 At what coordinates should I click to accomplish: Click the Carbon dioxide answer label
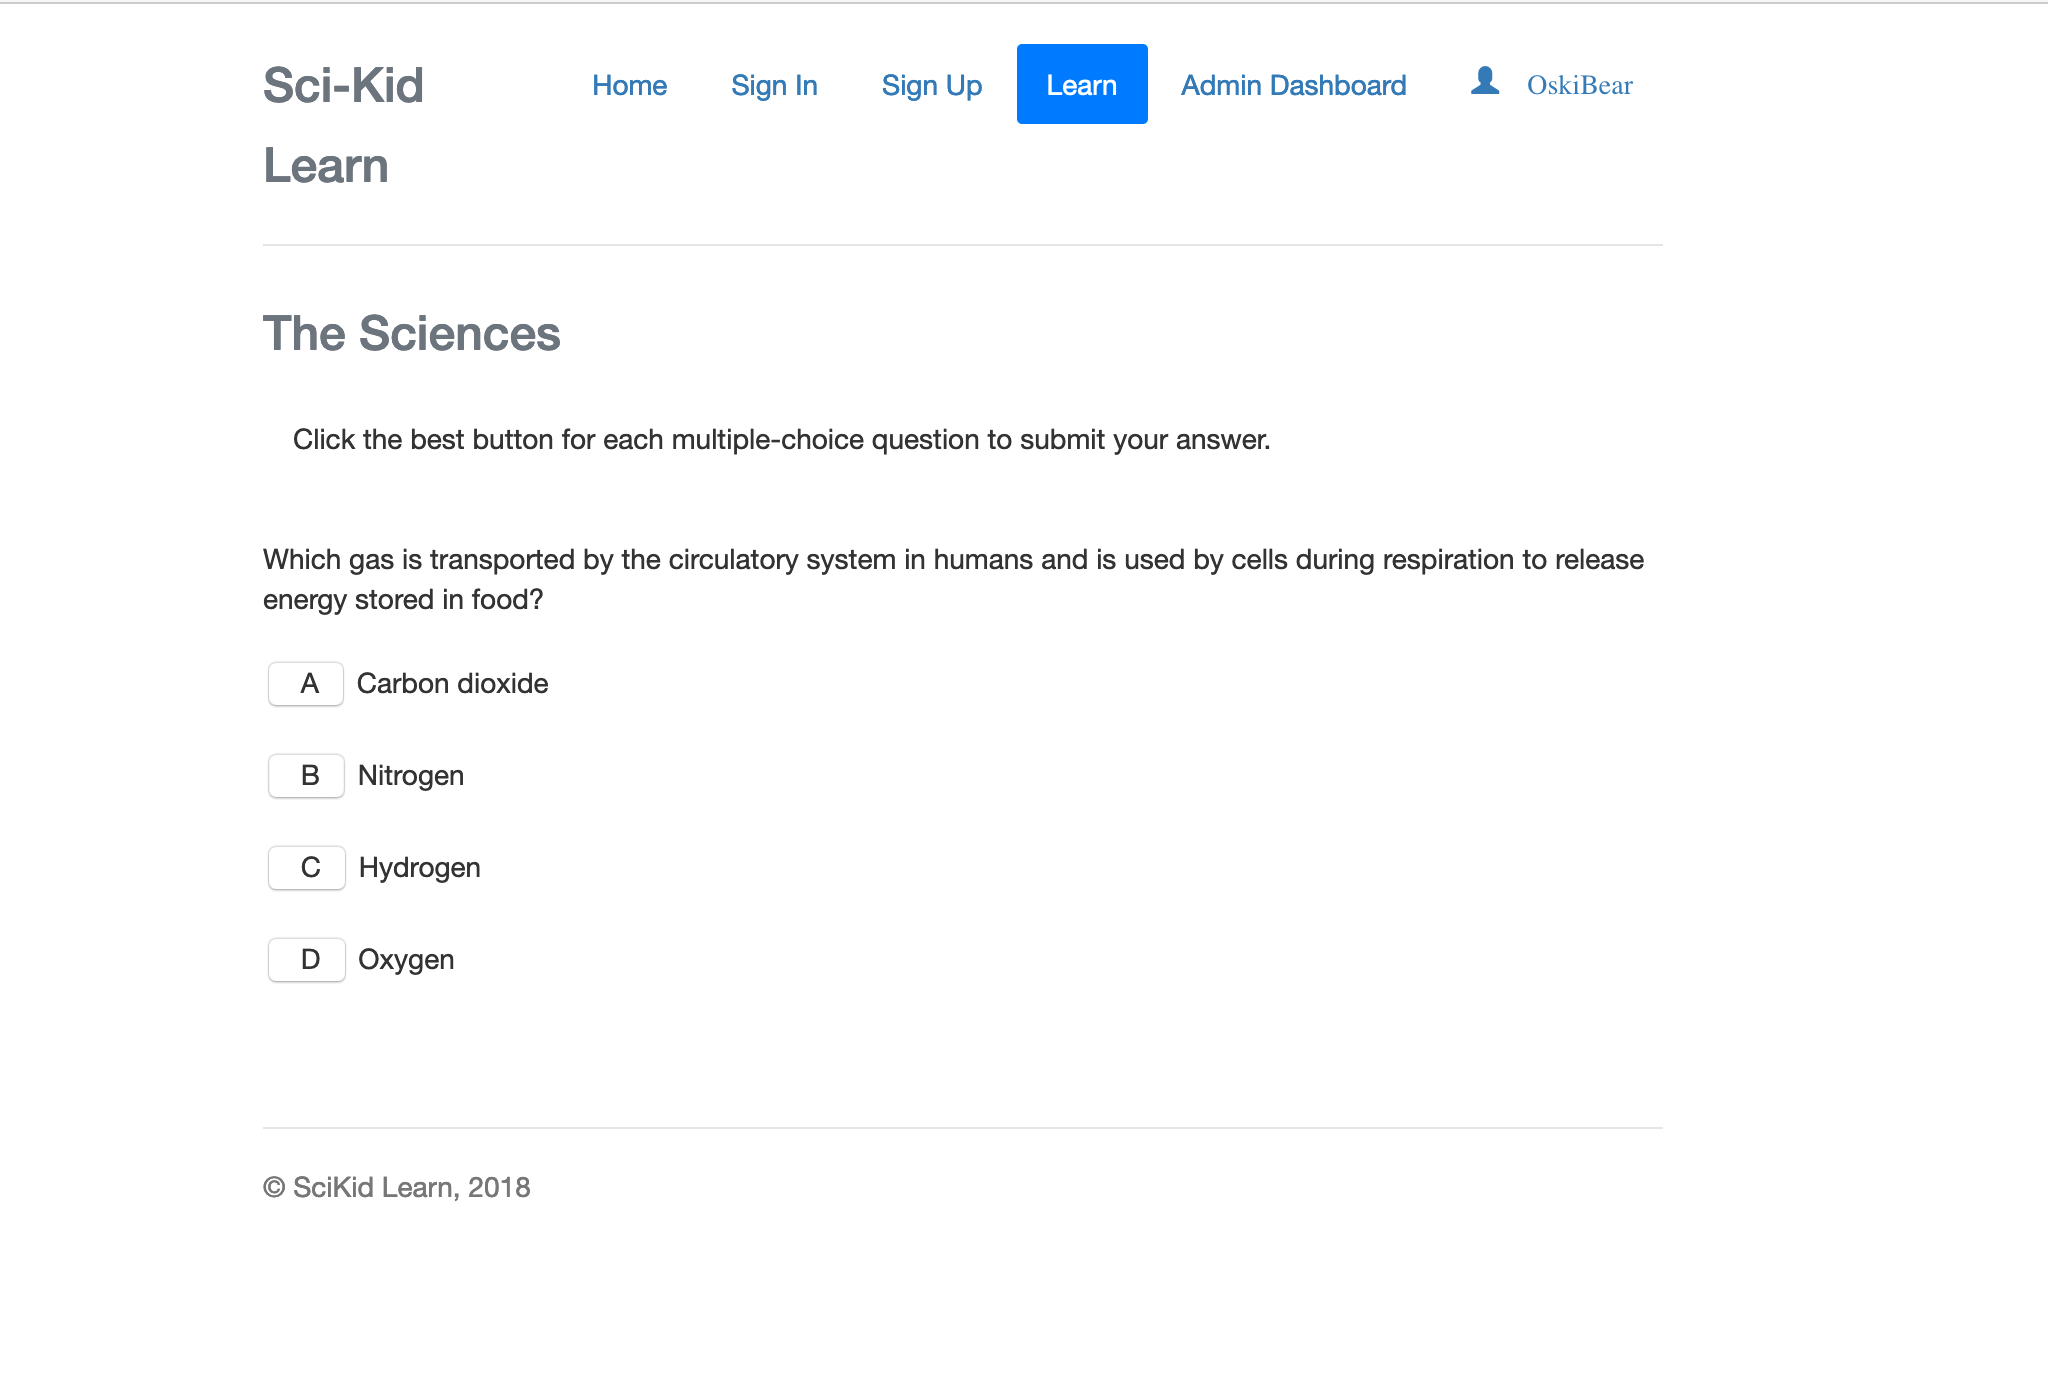click(x=452, y=684)
